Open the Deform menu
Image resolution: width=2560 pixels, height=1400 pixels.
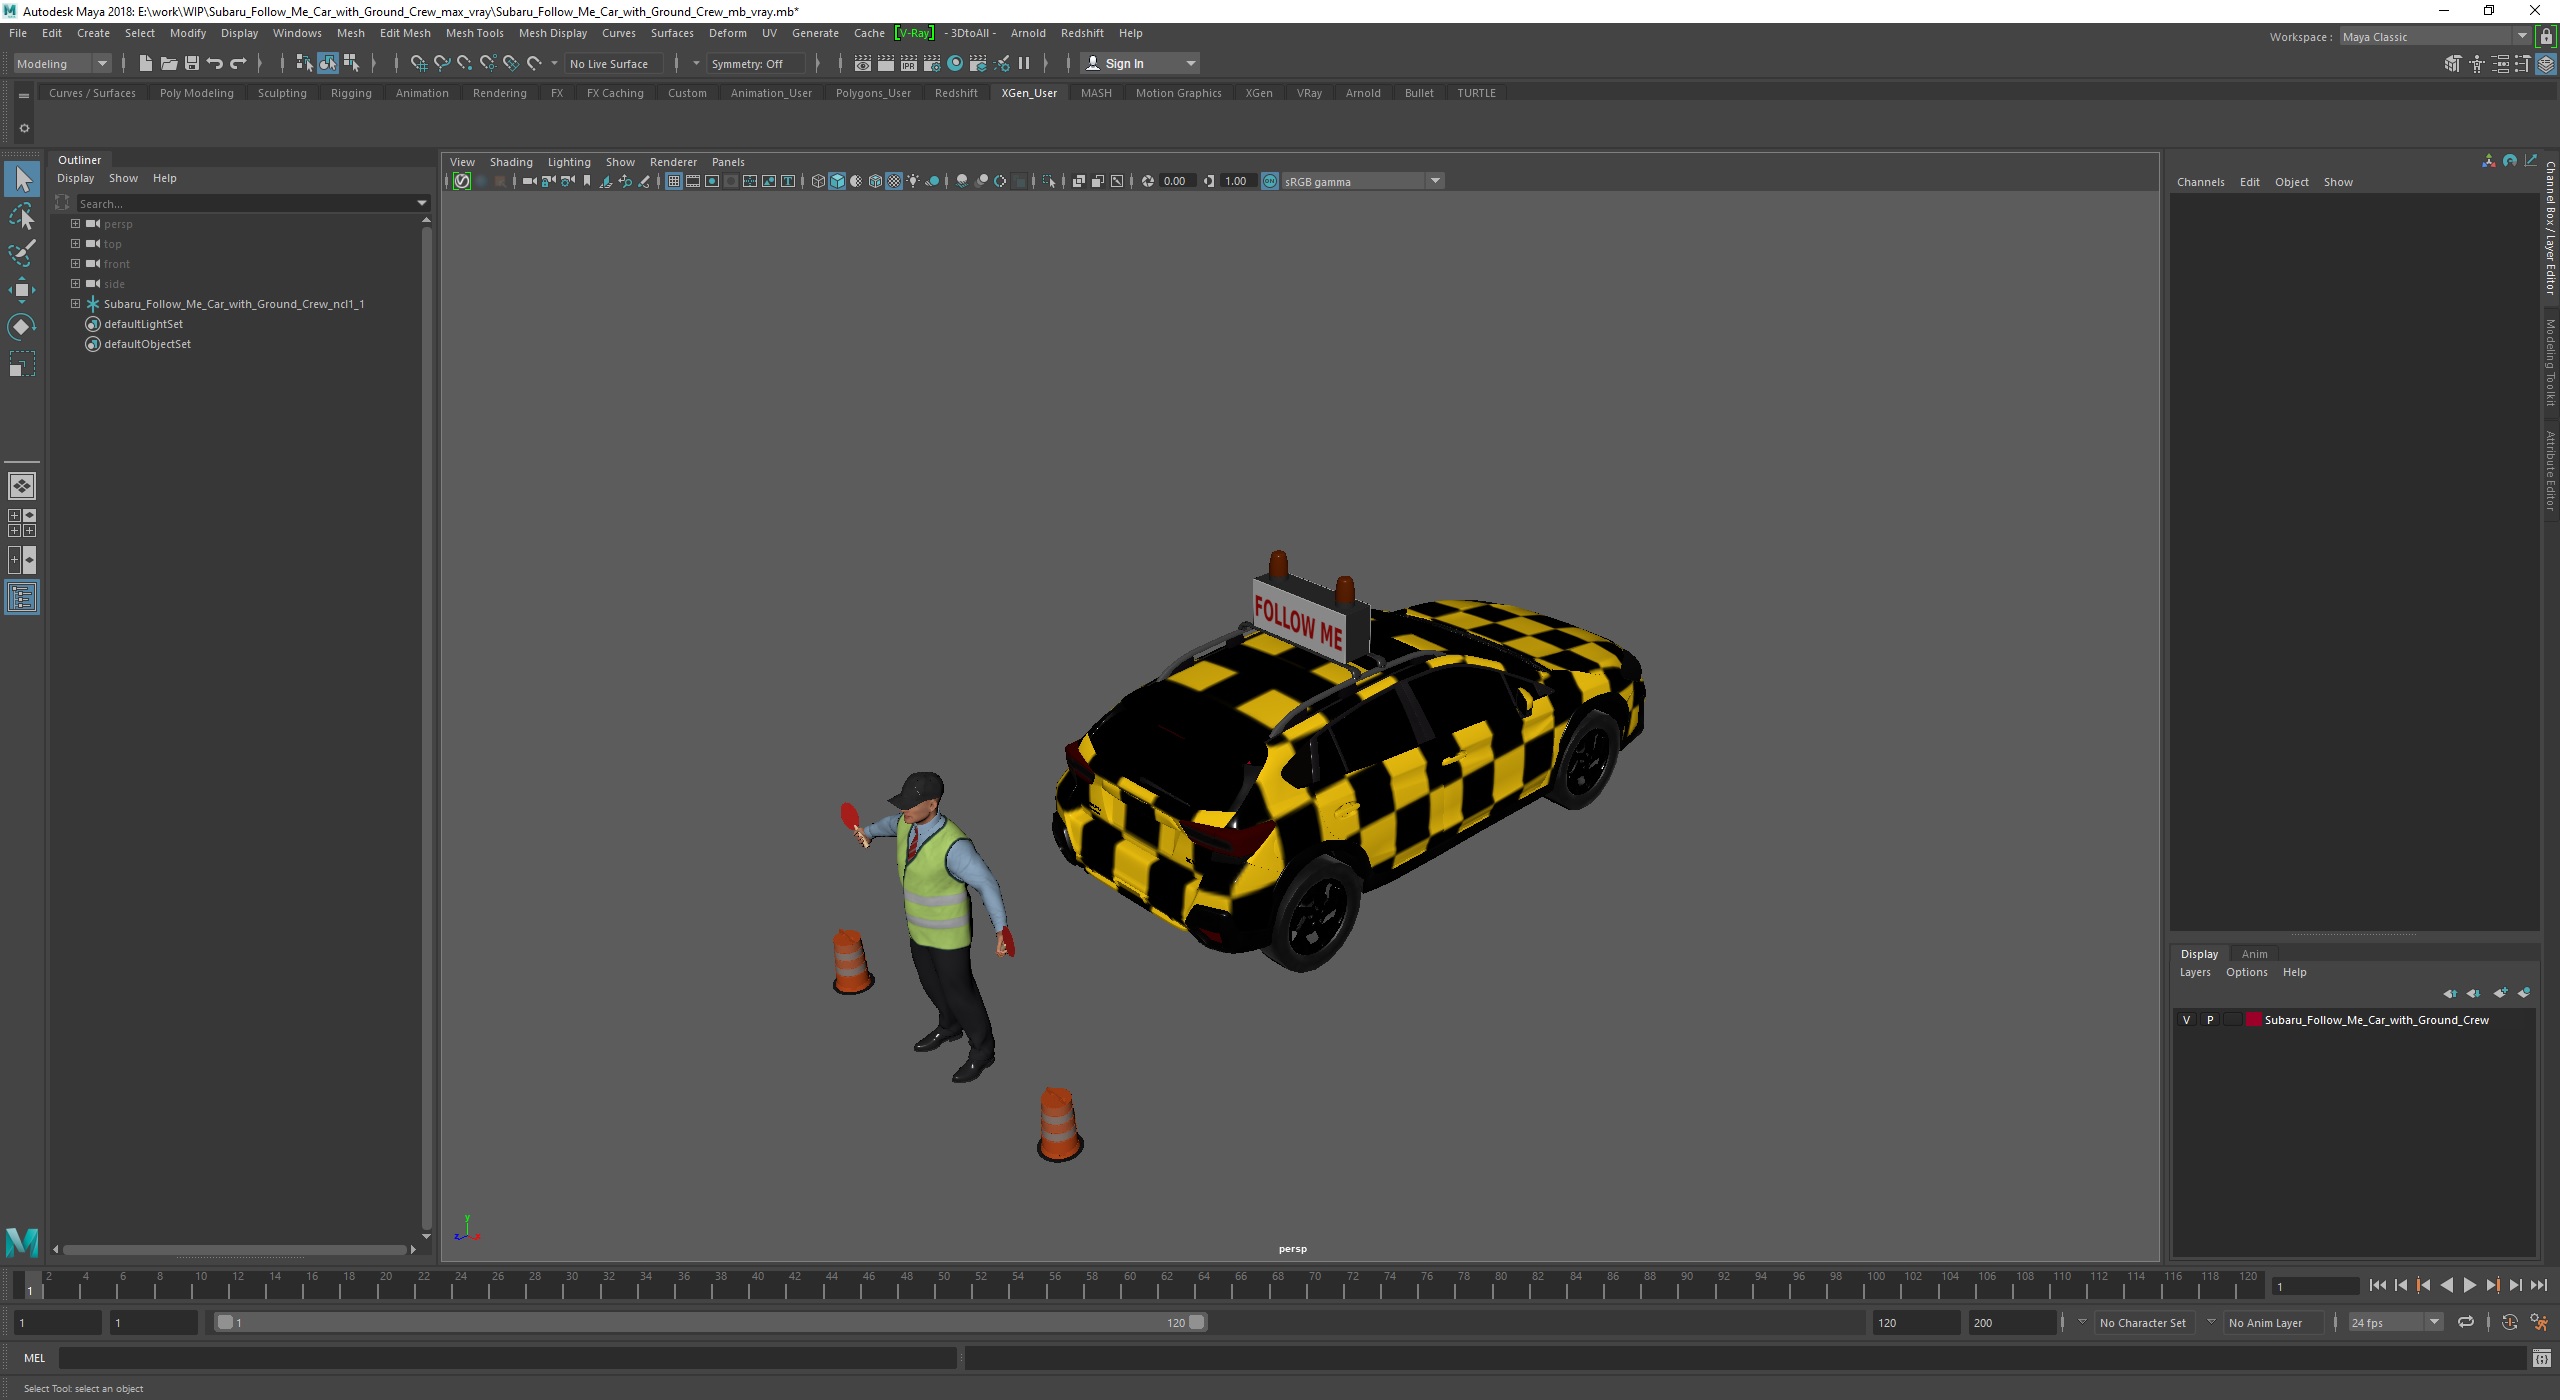click(727, 33)
